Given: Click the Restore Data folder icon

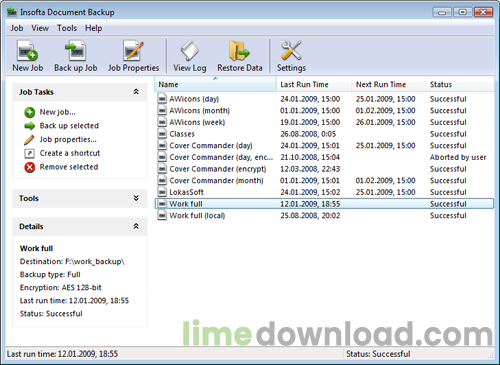Looking at the screenshot, I should click(239, 51).
